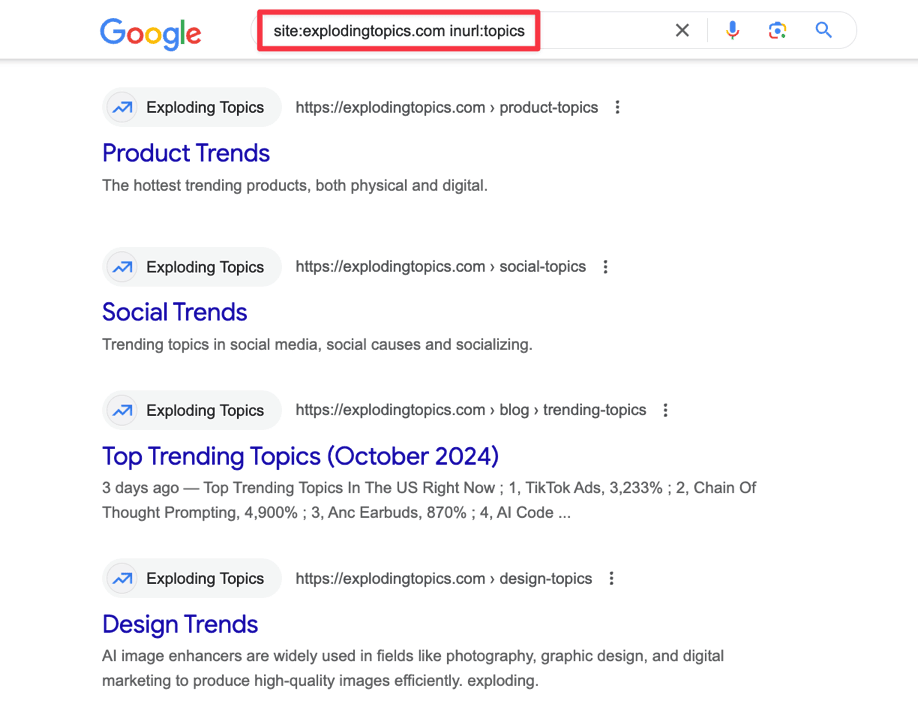Open three-dot menu for product-topics result
The image size is (918, 710).
[617, 107]
